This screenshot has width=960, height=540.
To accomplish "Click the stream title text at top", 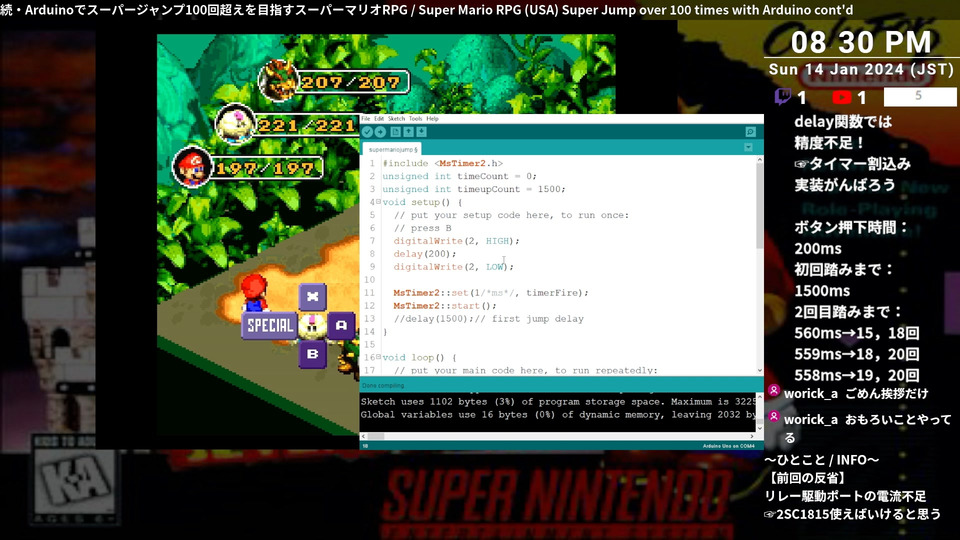I will click(x=427, y=10).
